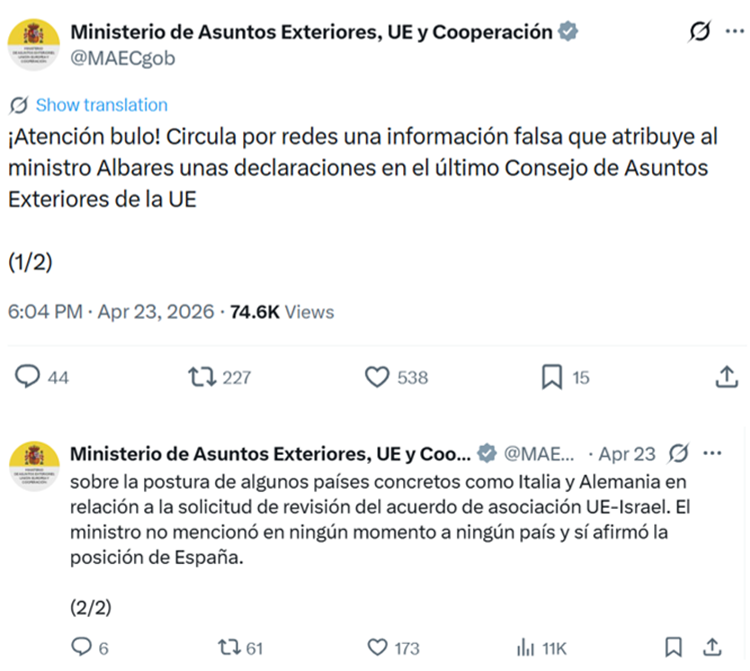Click Show translation link

click(101, 105)
